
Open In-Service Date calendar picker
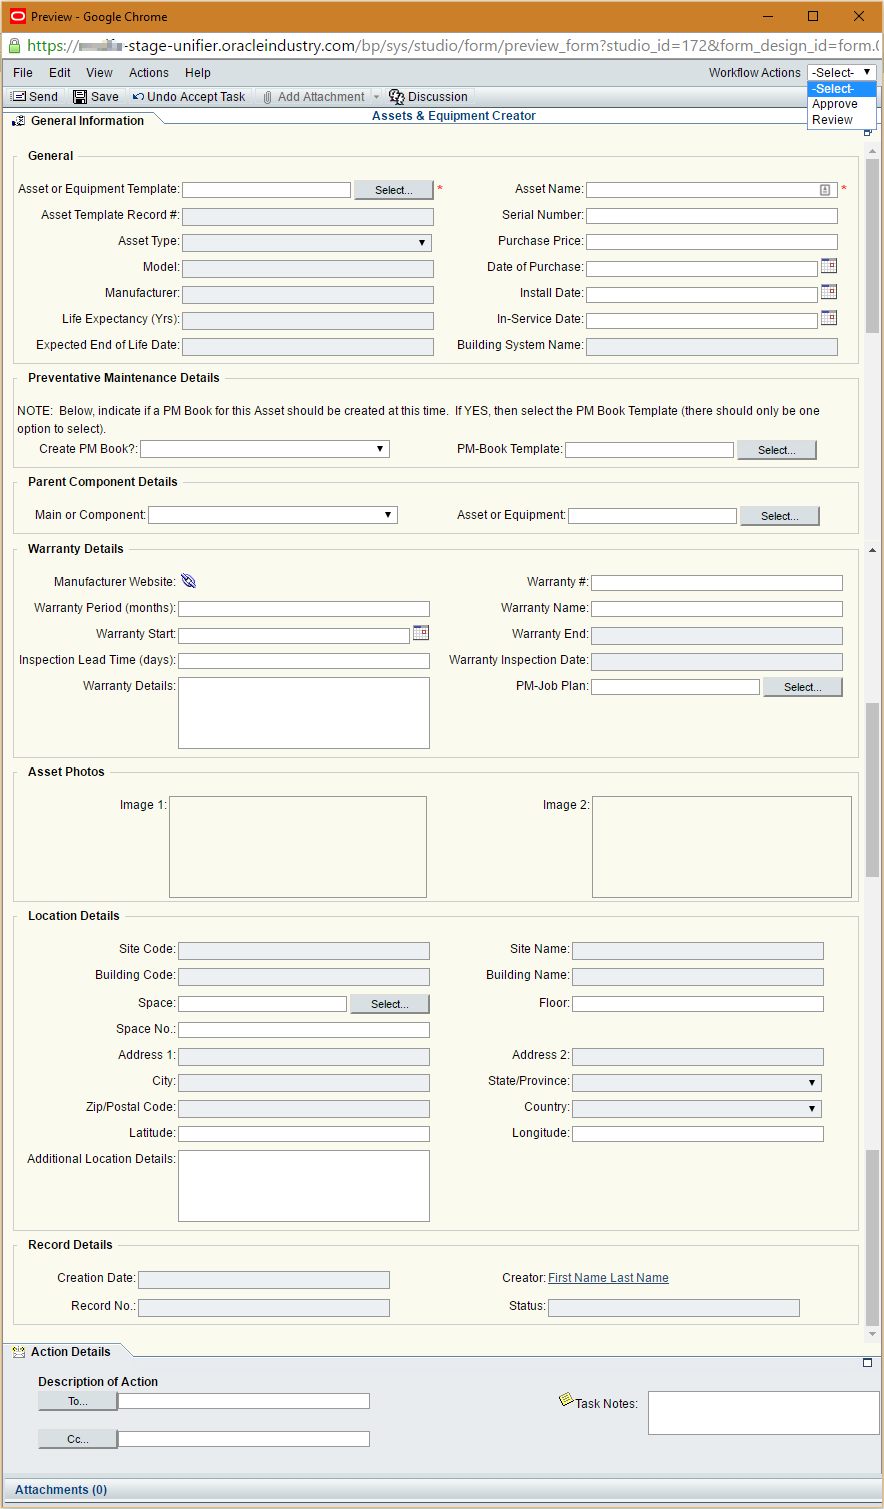pyautogui.click(x=828, y=318)
